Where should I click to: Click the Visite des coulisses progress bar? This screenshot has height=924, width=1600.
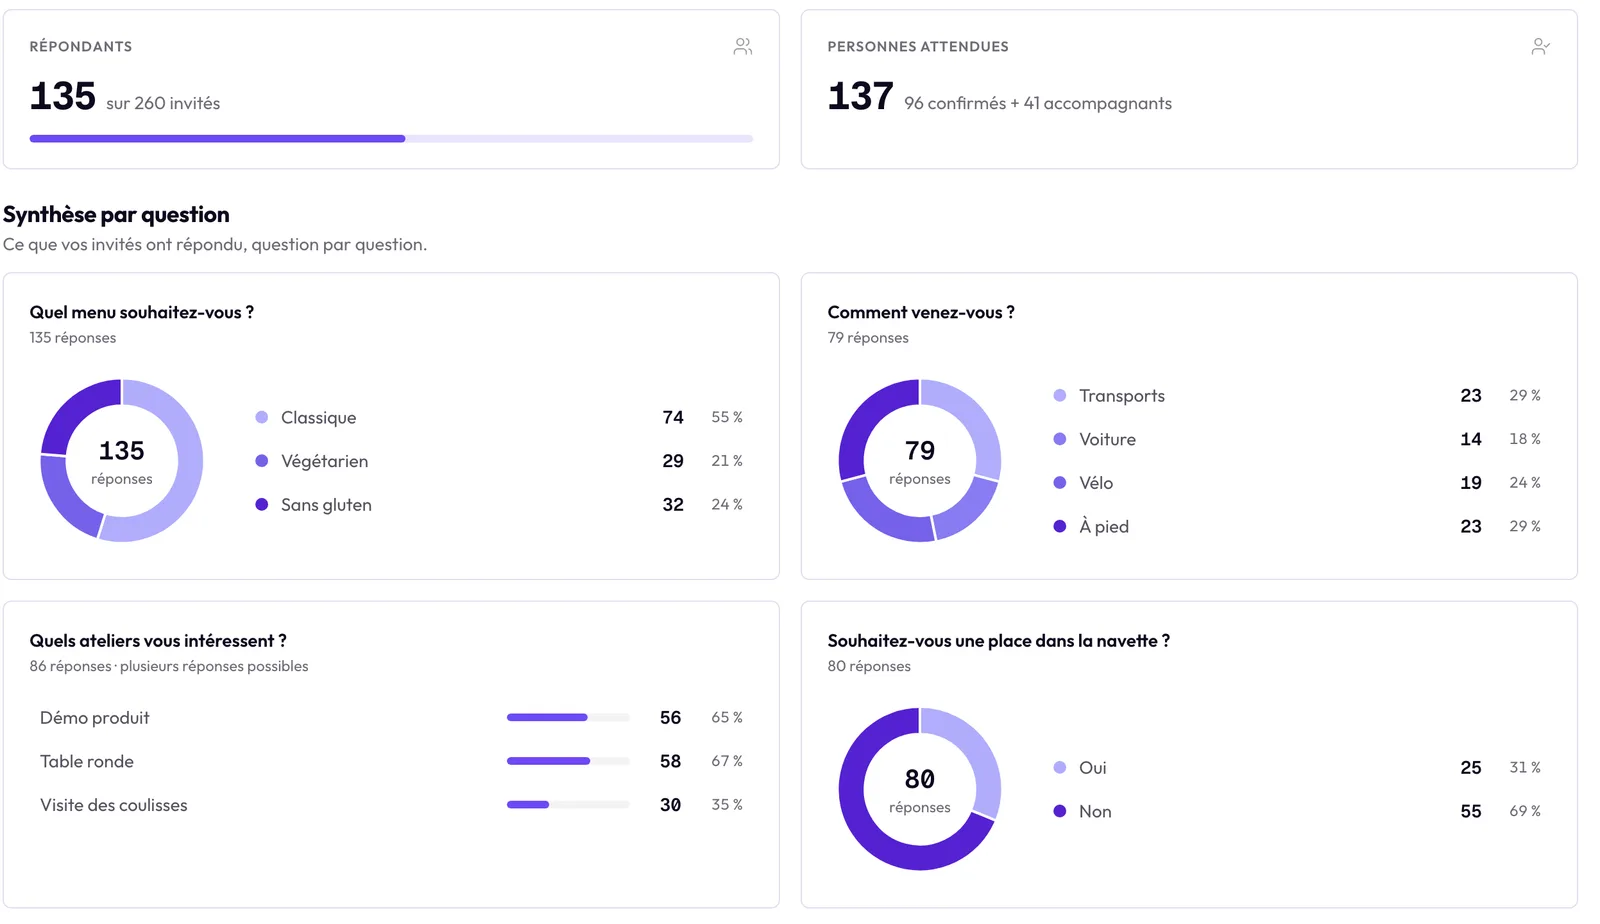(x=568, y=805)
